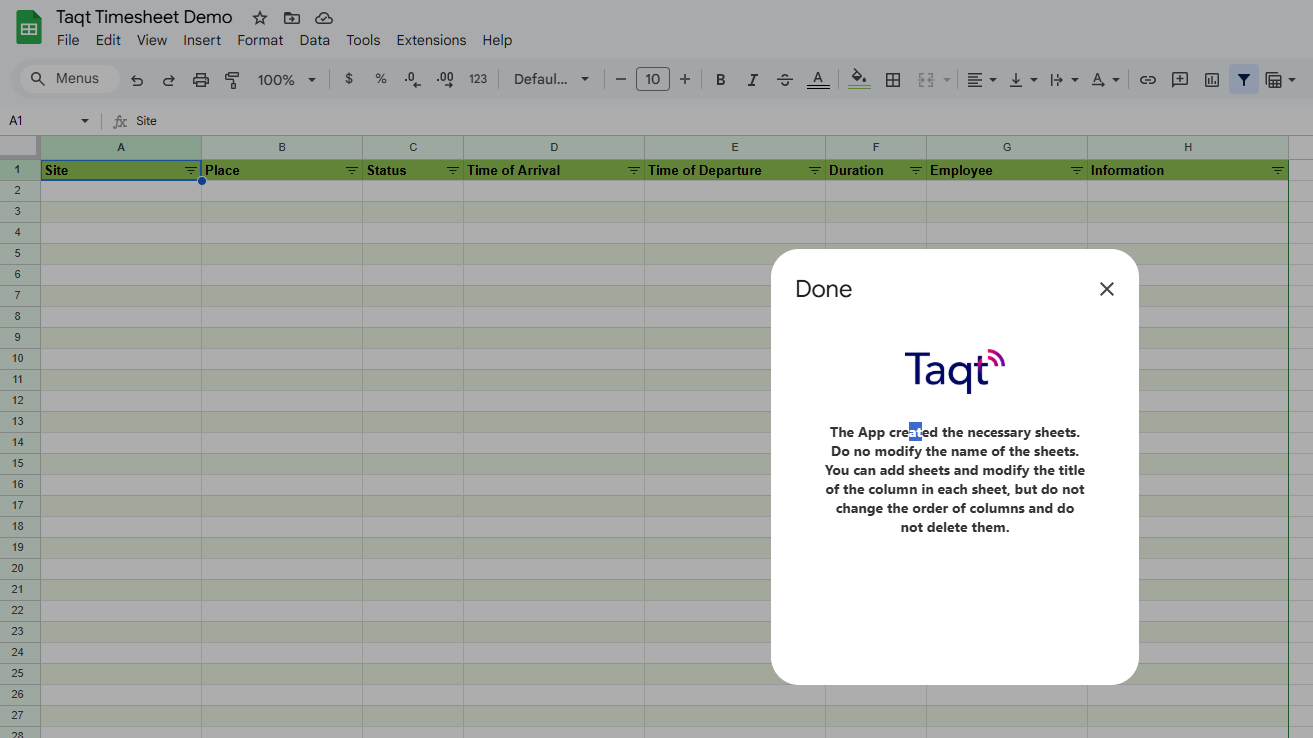Image resolution: width=1313 pixels, height=738 pixels.
Task: Click the insert chart icon
Action: (x=1212, y=79)
